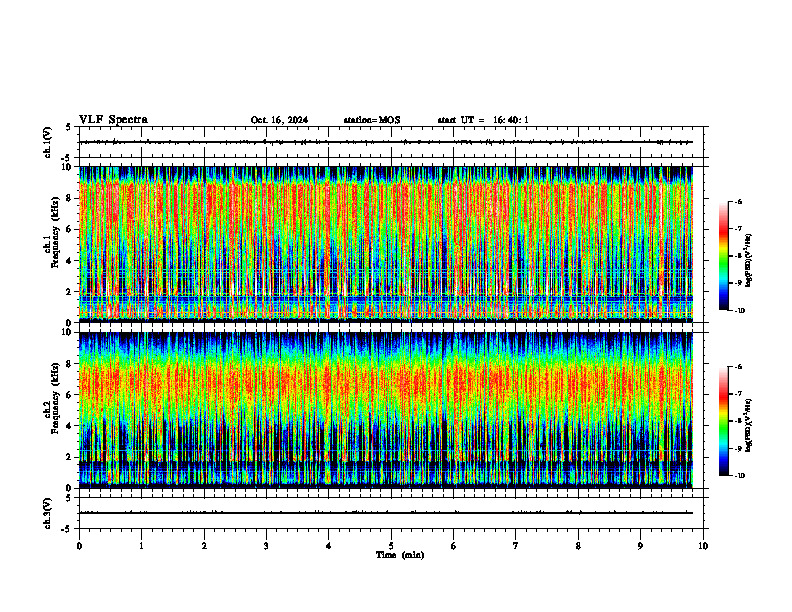
Task: Click the ch.2 spectrogram color scale bar
Action: click(x=723, y=421)
